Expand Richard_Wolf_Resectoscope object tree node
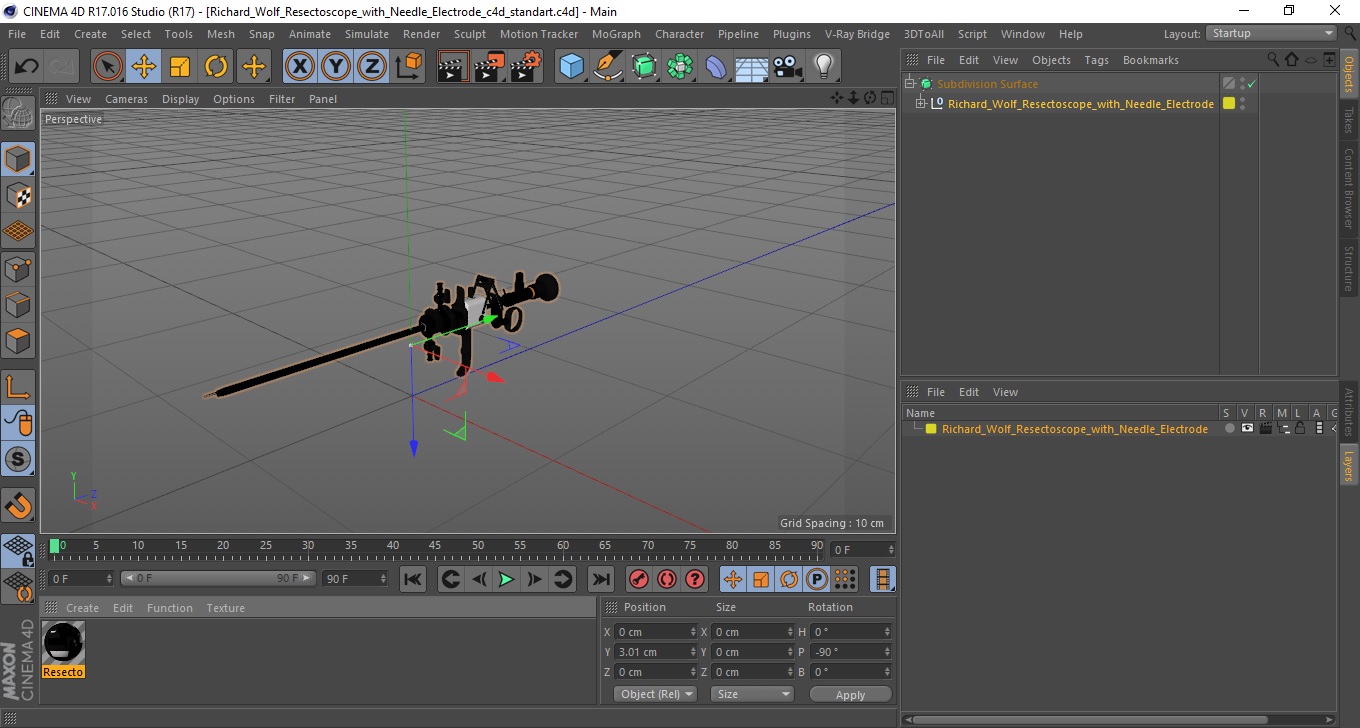 tap(921, 103)
